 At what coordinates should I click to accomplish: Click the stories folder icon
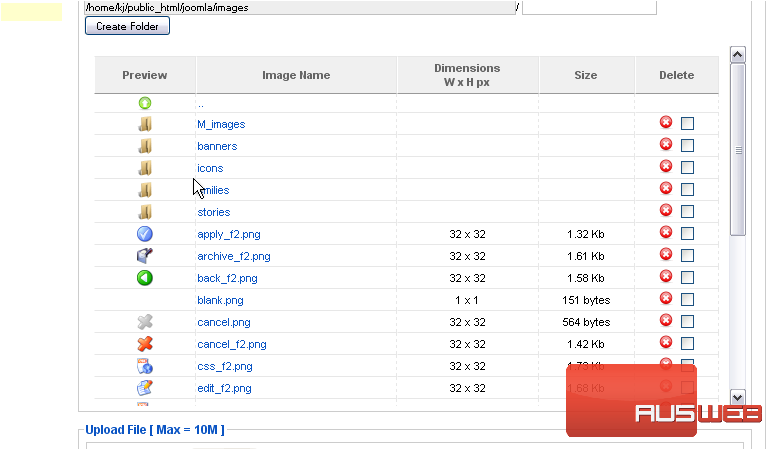click(145, 212)
